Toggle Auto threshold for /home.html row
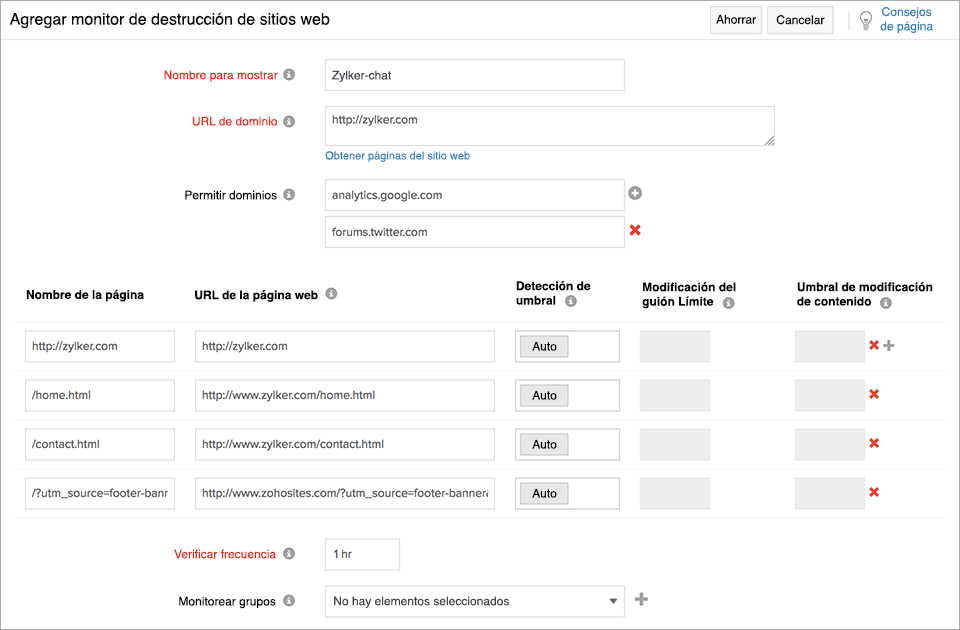This screenshot has height=630, width=960. (x=544, y=395)
